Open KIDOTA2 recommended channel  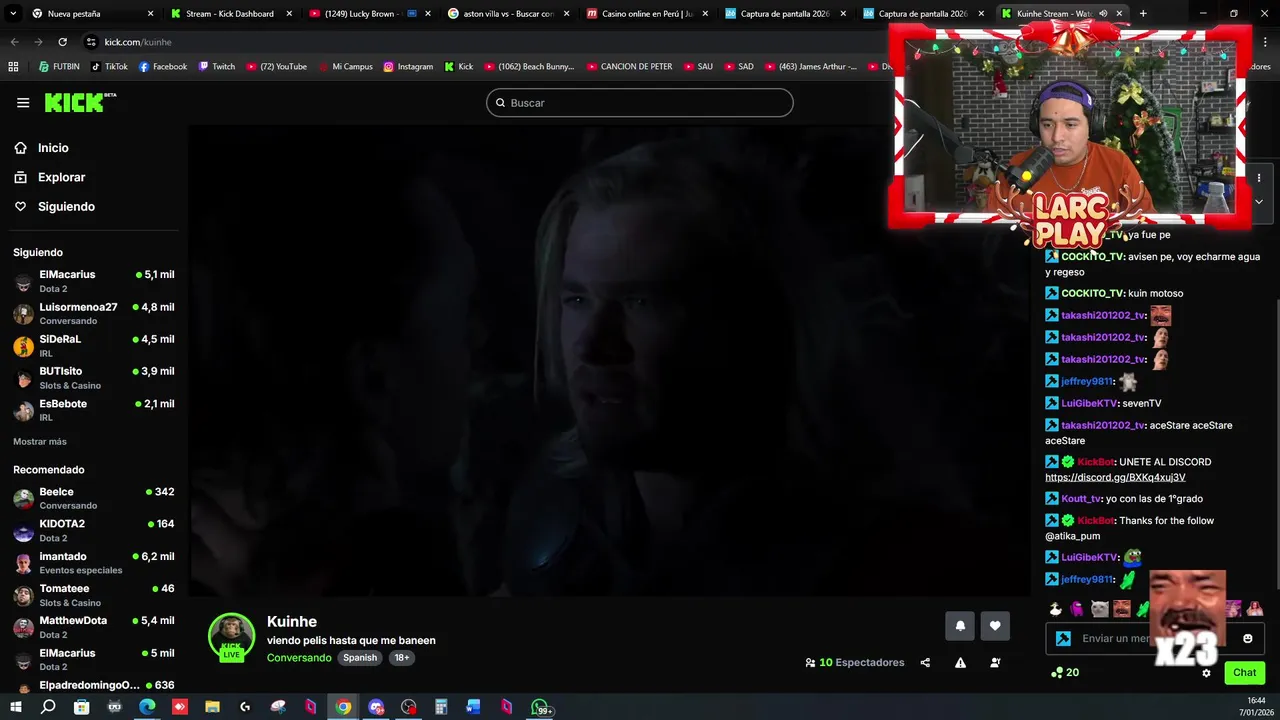[94, 530]
